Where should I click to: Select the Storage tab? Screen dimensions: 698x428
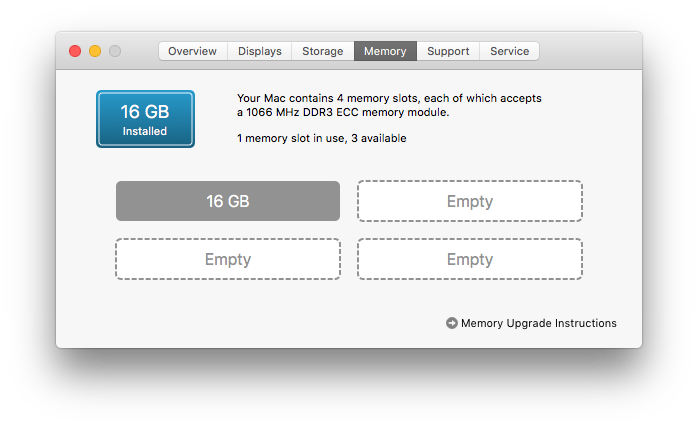[x=322, y=51]
